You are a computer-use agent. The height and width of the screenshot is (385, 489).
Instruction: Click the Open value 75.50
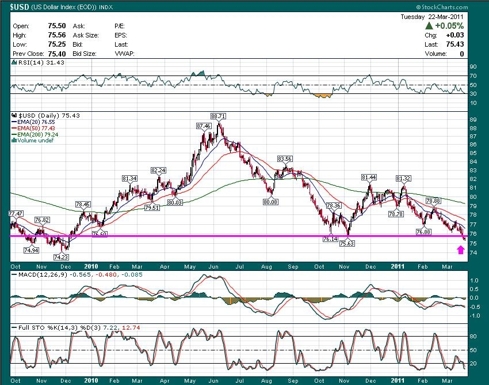pyautogui.click(x=57, y=26)
